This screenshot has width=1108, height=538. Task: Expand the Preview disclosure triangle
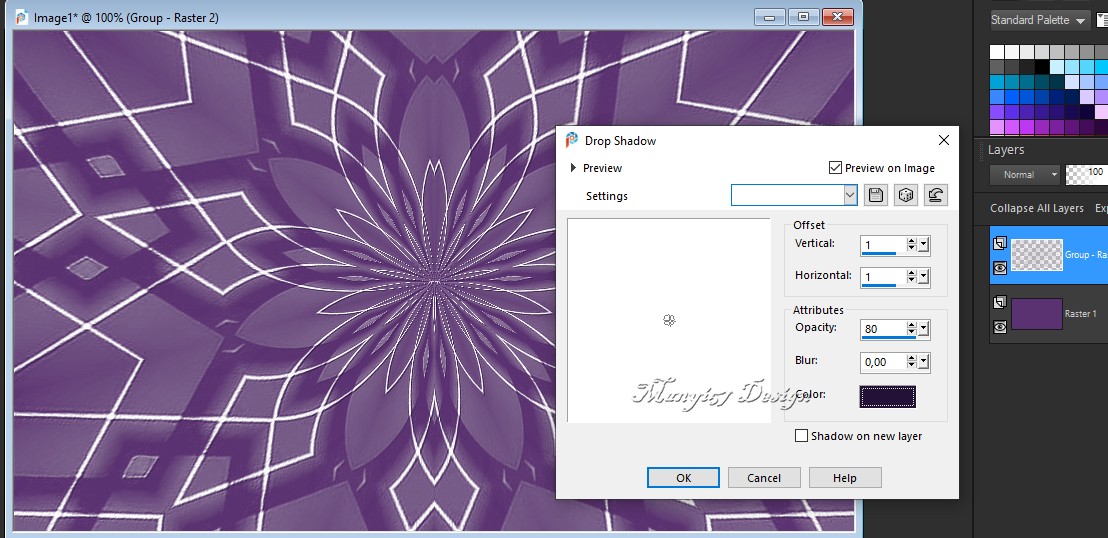pos(573,168)
